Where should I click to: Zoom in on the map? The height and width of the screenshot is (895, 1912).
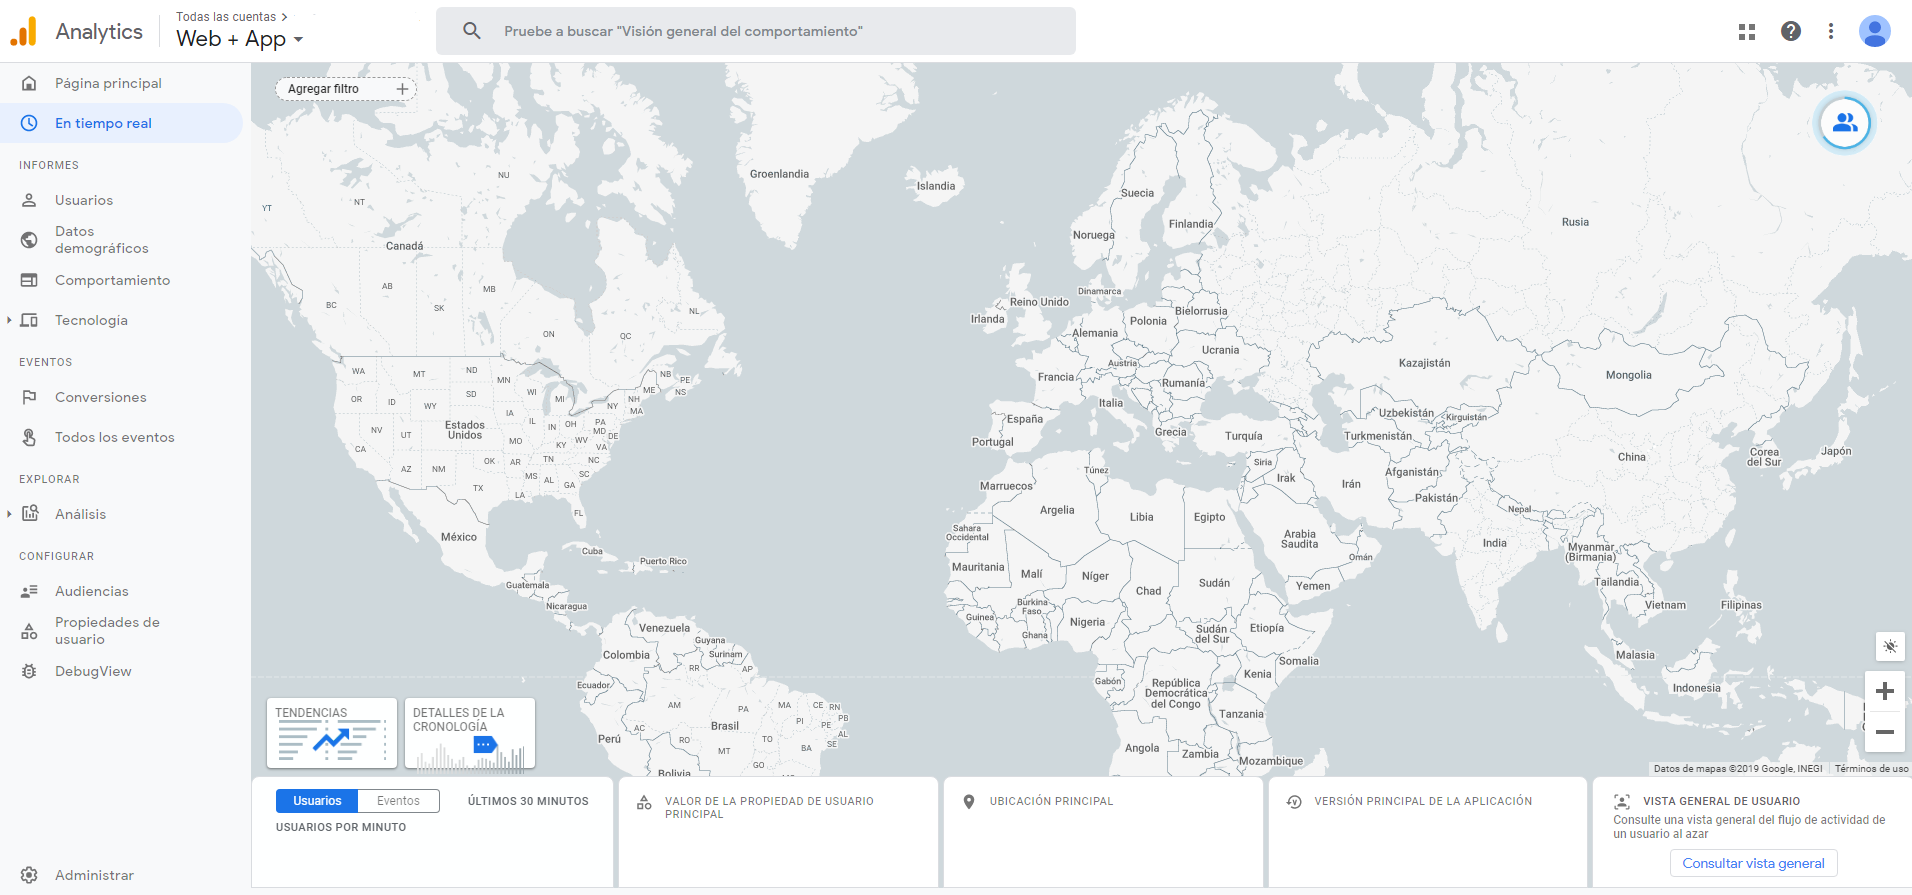(x=1884, y=691)
